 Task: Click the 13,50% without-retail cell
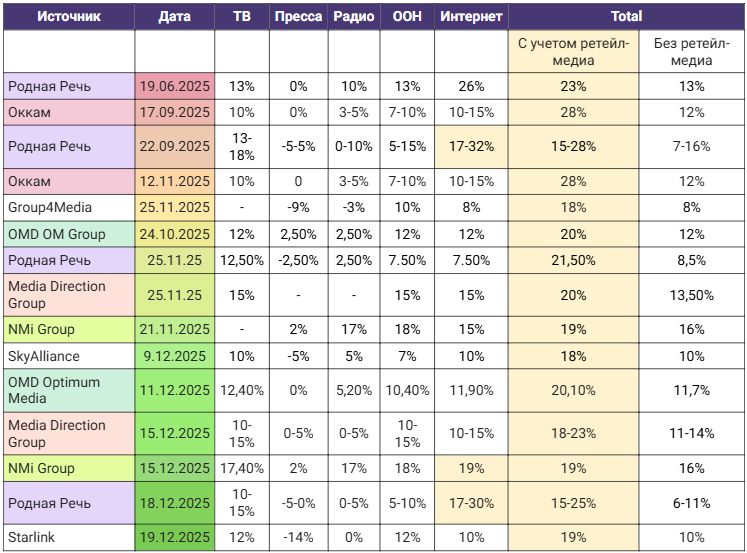tap(692, 295)
